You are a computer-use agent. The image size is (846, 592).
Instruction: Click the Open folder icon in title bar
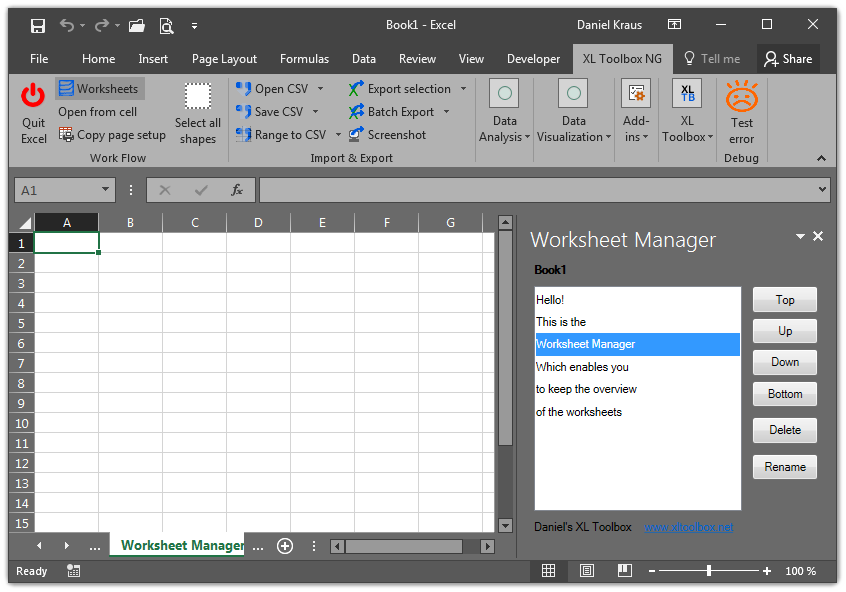click(137, 25)
